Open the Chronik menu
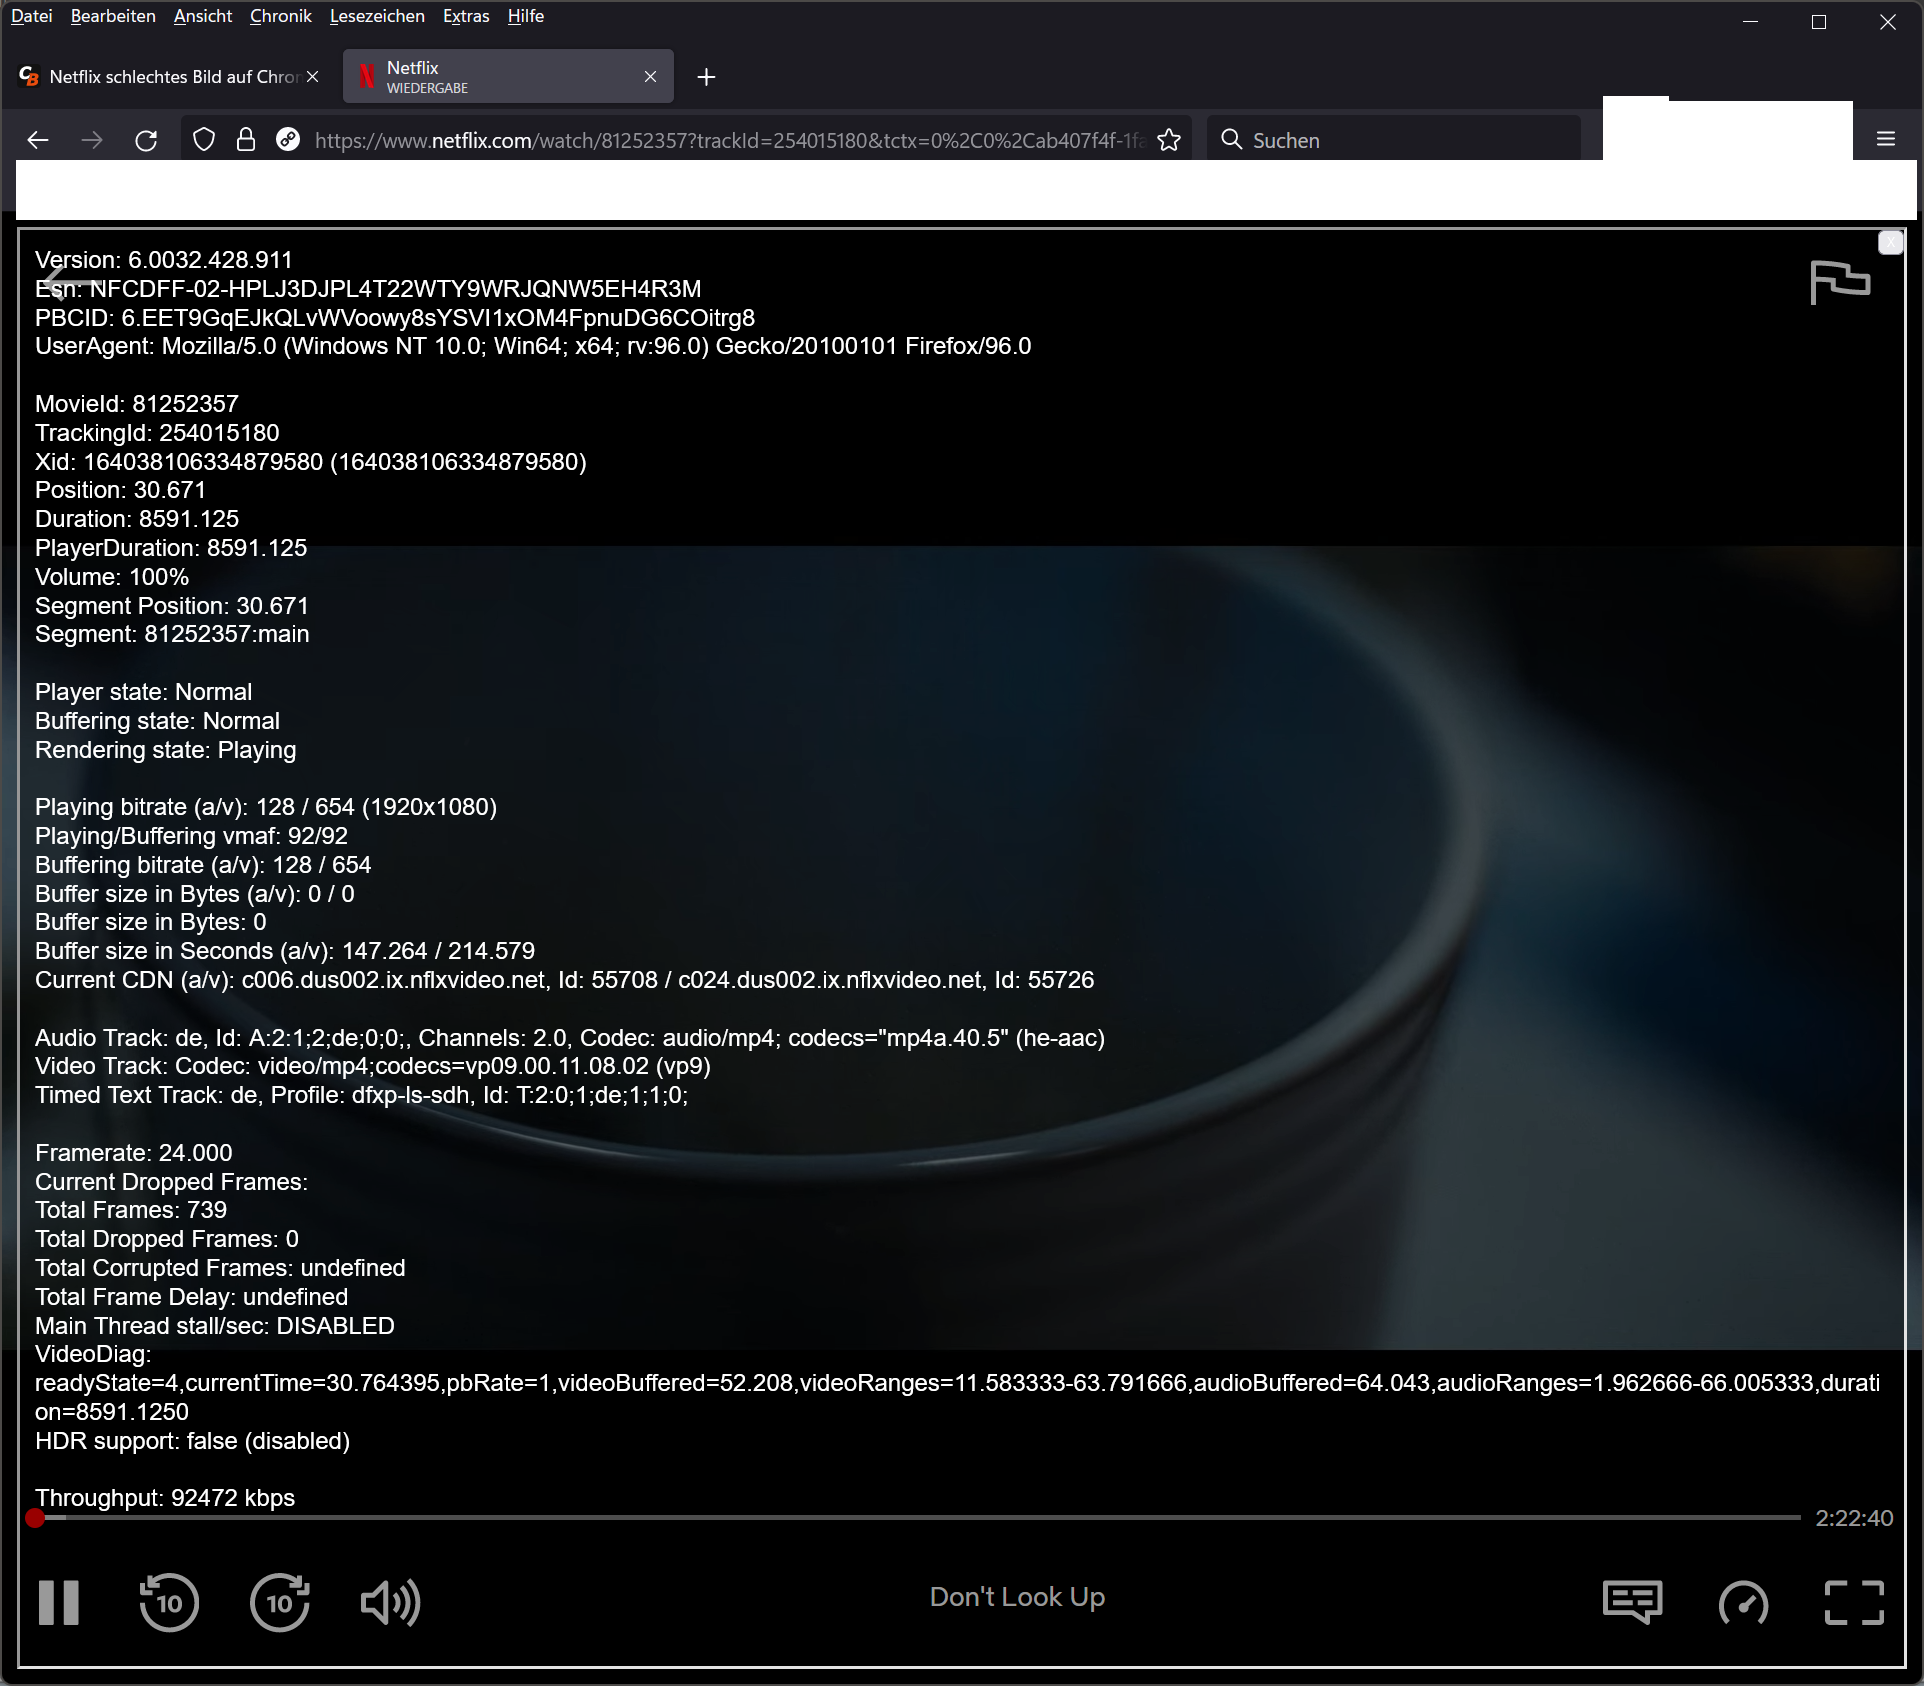The height and width of the screenshot is (1686, 1924). [280, 16]
